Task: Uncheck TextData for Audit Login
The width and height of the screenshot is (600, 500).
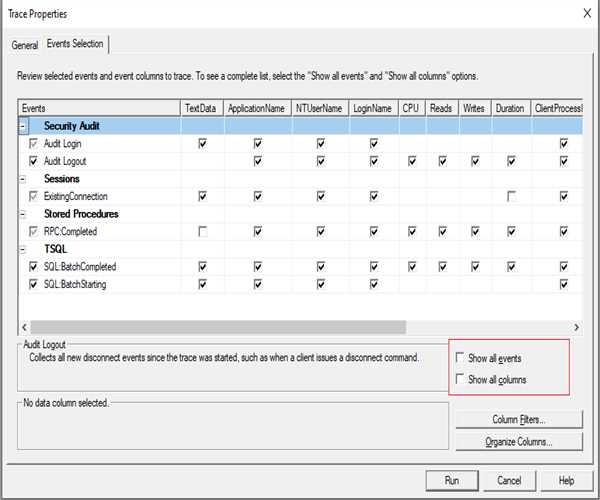Action: tap(203, 143)
